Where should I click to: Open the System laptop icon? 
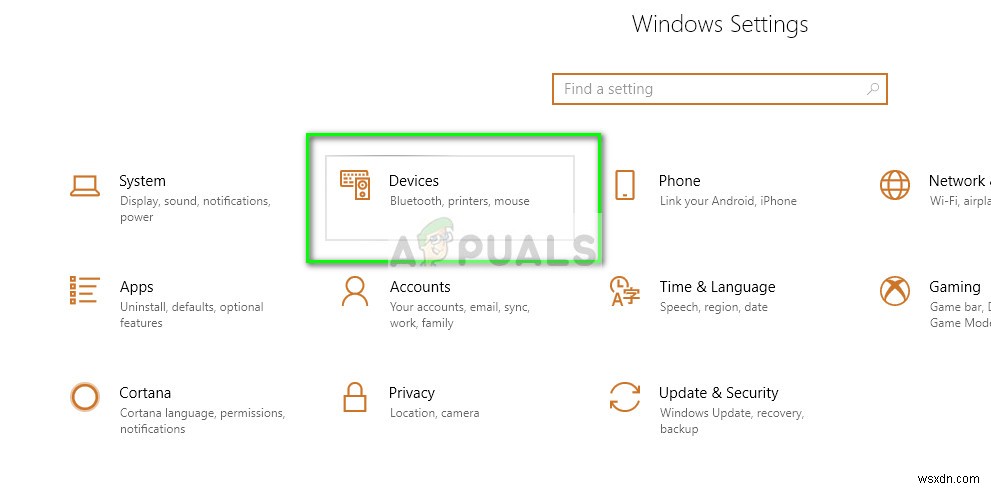coord(85,186)
